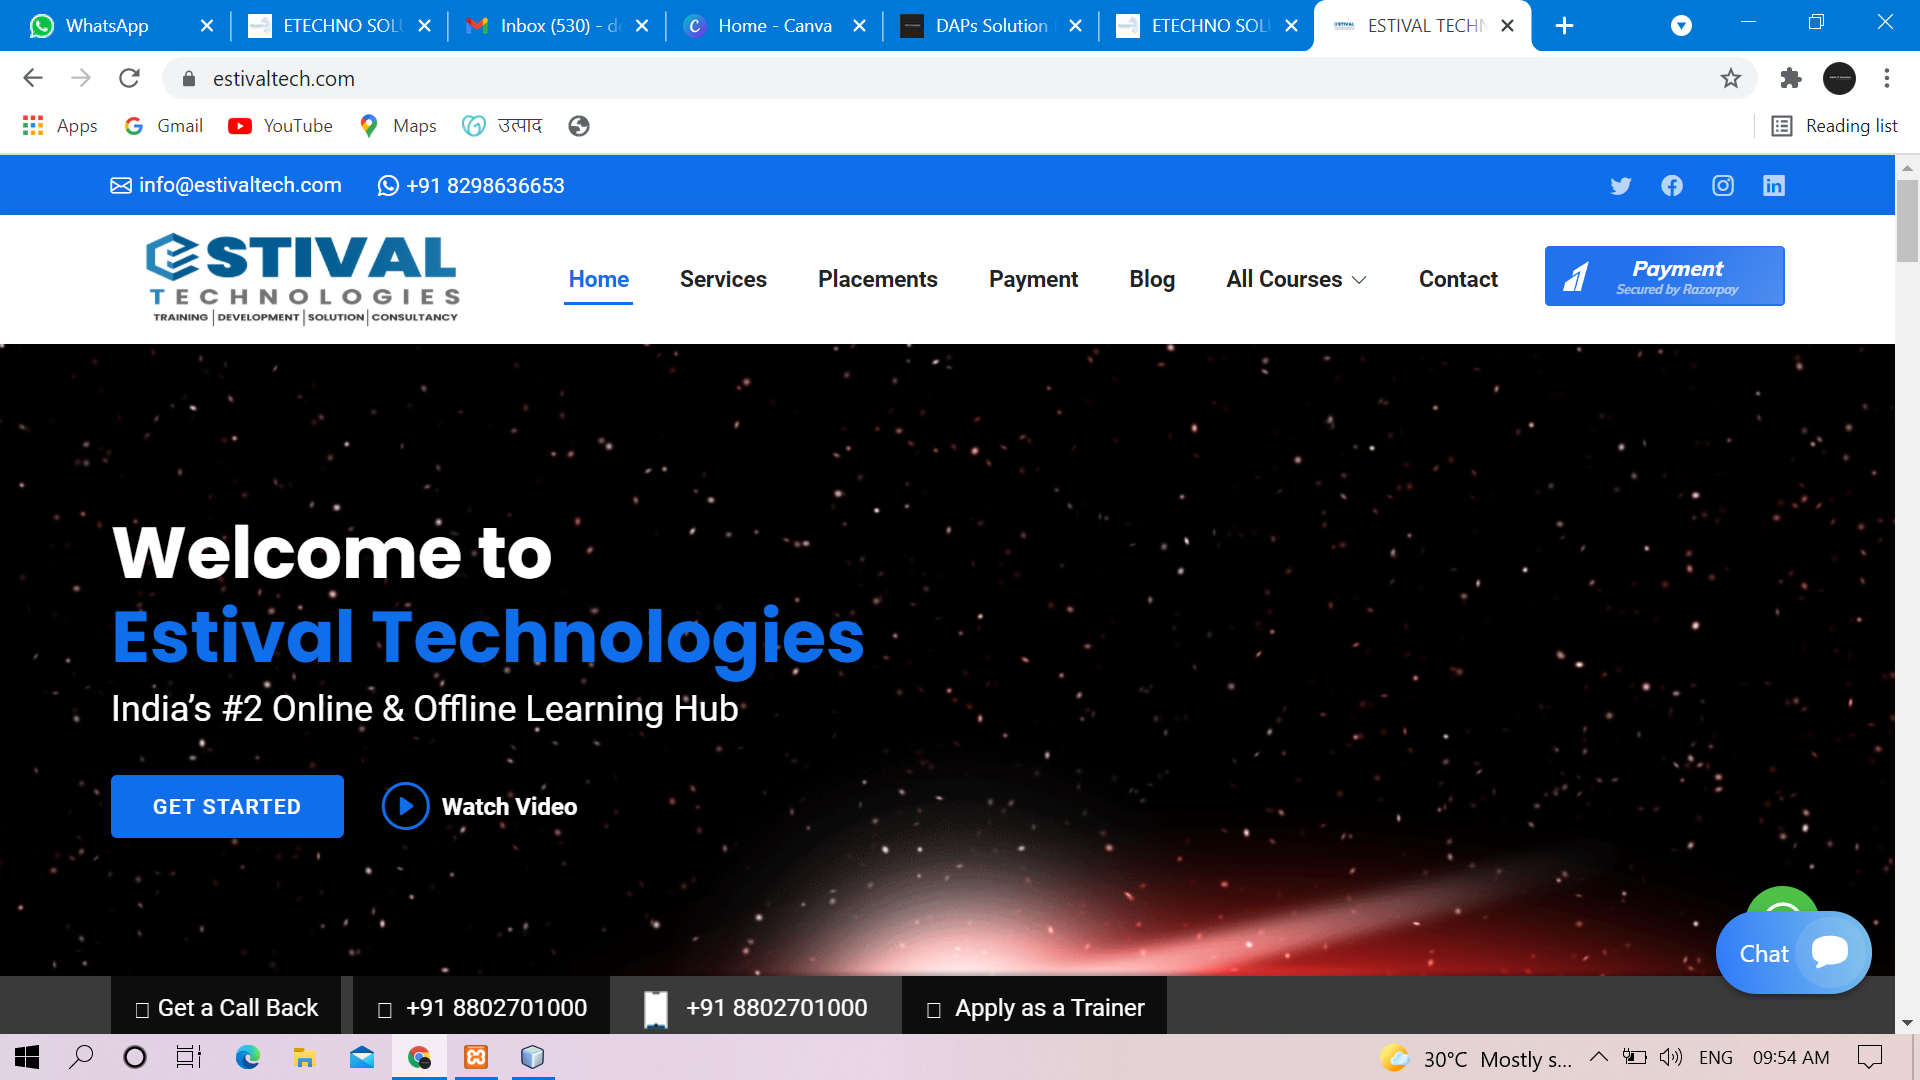
Task: Open the Placements menu item
Action: (x=877, y=280)
